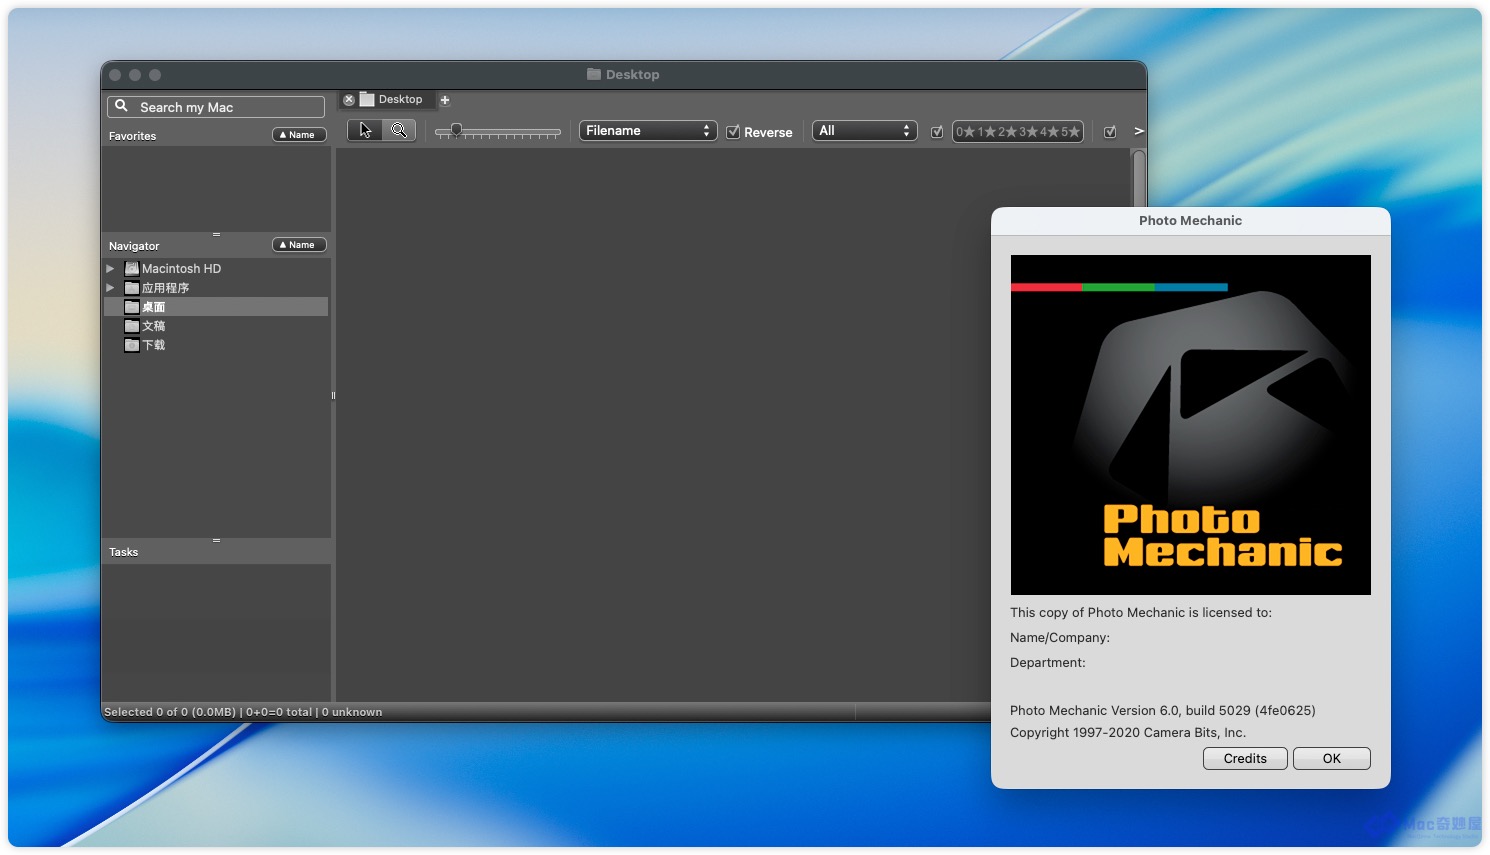The image size is (1490, 855).
Task: Open the All filter dropdown
Action: tap(864, 131)
